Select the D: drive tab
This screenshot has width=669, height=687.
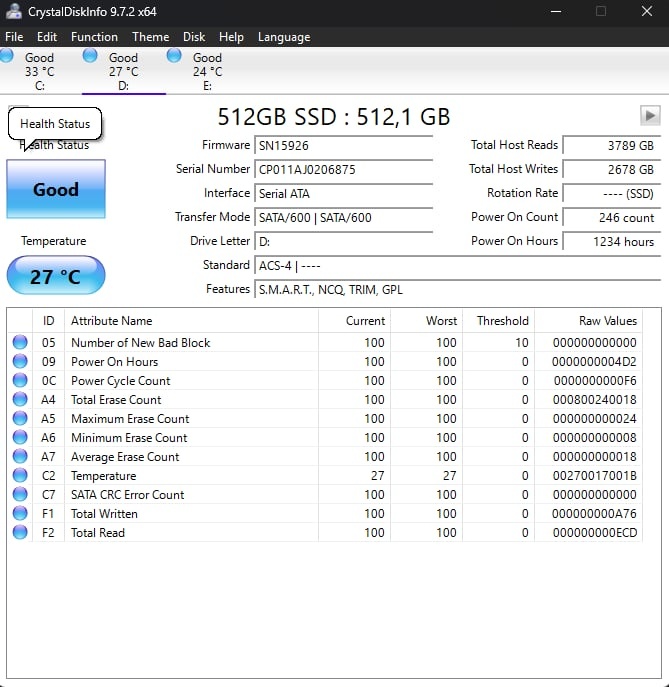tap(124, 71)
